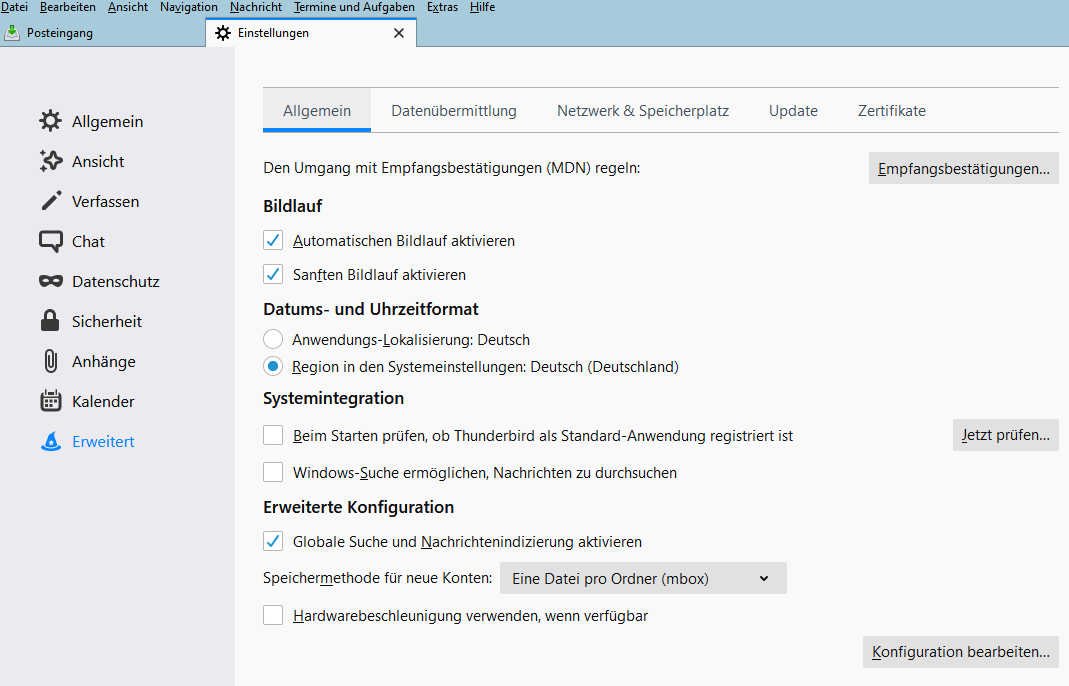
Task: Click the Konfiguration bearbeiten button
Action: [x=960, y=652]
